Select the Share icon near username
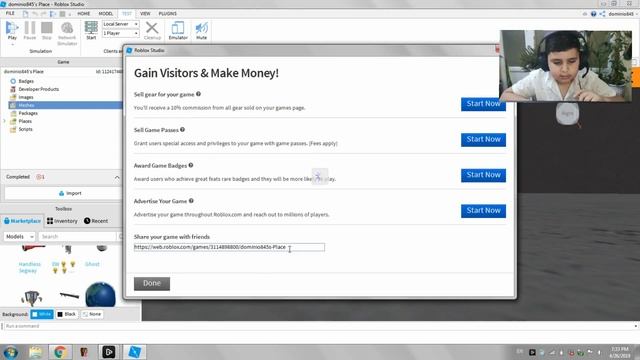 pos(602,14)
